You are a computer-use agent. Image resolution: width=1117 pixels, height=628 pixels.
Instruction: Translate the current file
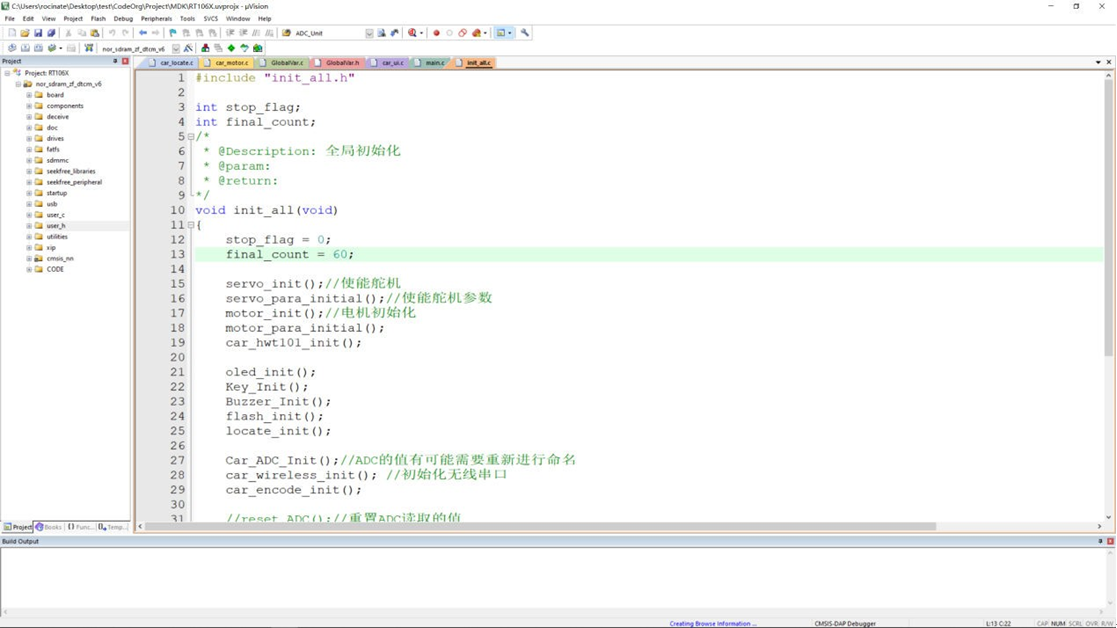[12, 48]
